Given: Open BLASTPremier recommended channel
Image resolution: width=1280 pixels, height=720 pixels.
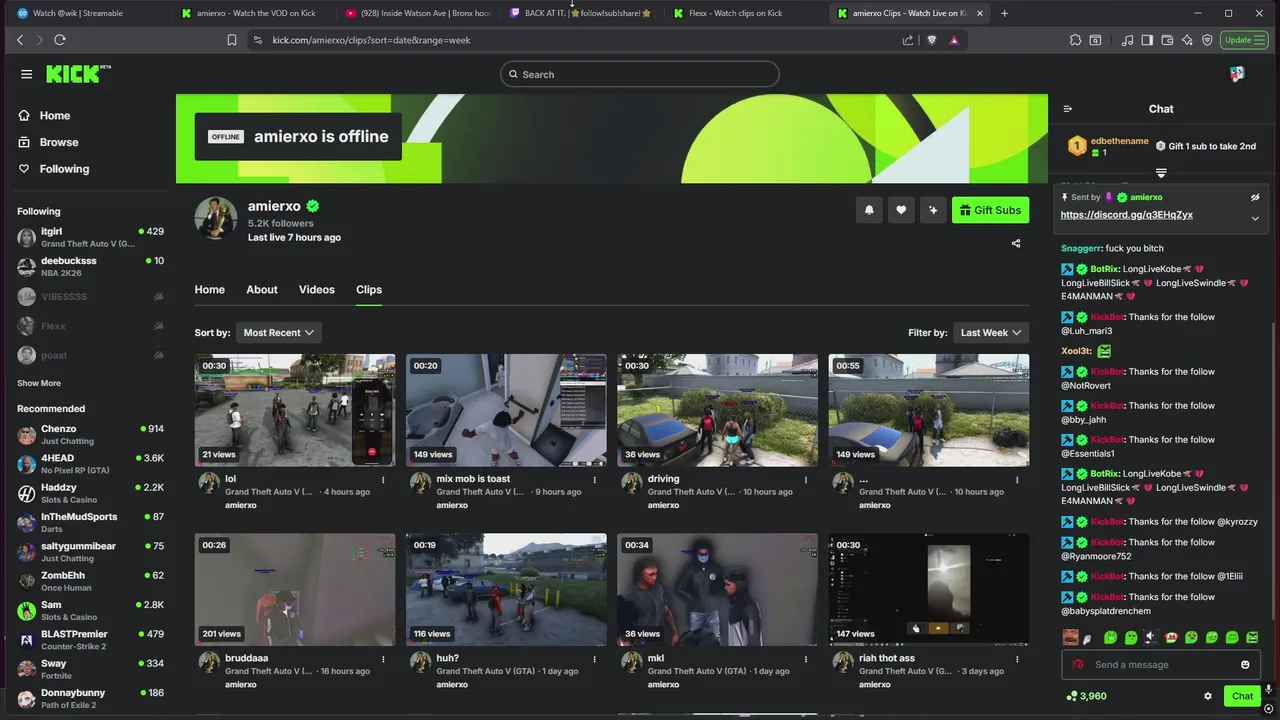Looking at the screenshot, I should pyautogui.click(x=90, y=639).
